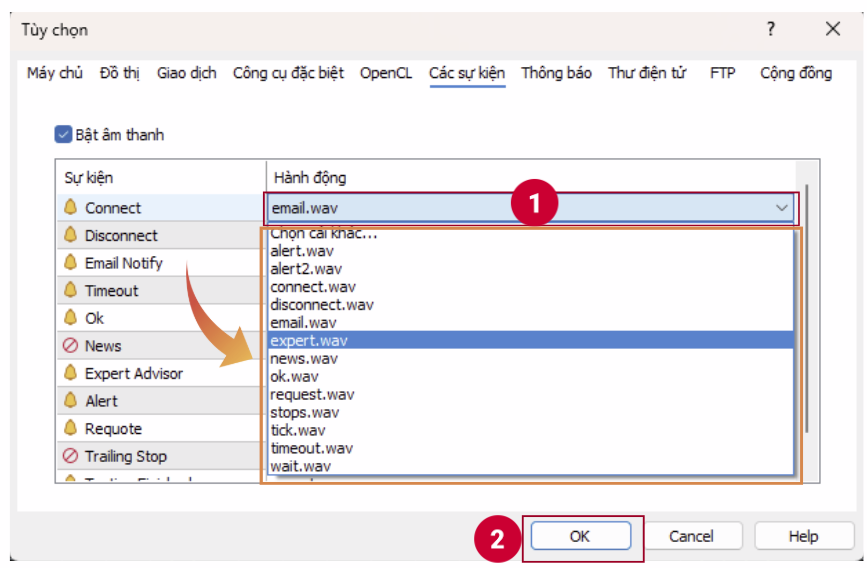Open the Thư điện tử tab
Screen dimensions: 867x568
click(647, 73)
